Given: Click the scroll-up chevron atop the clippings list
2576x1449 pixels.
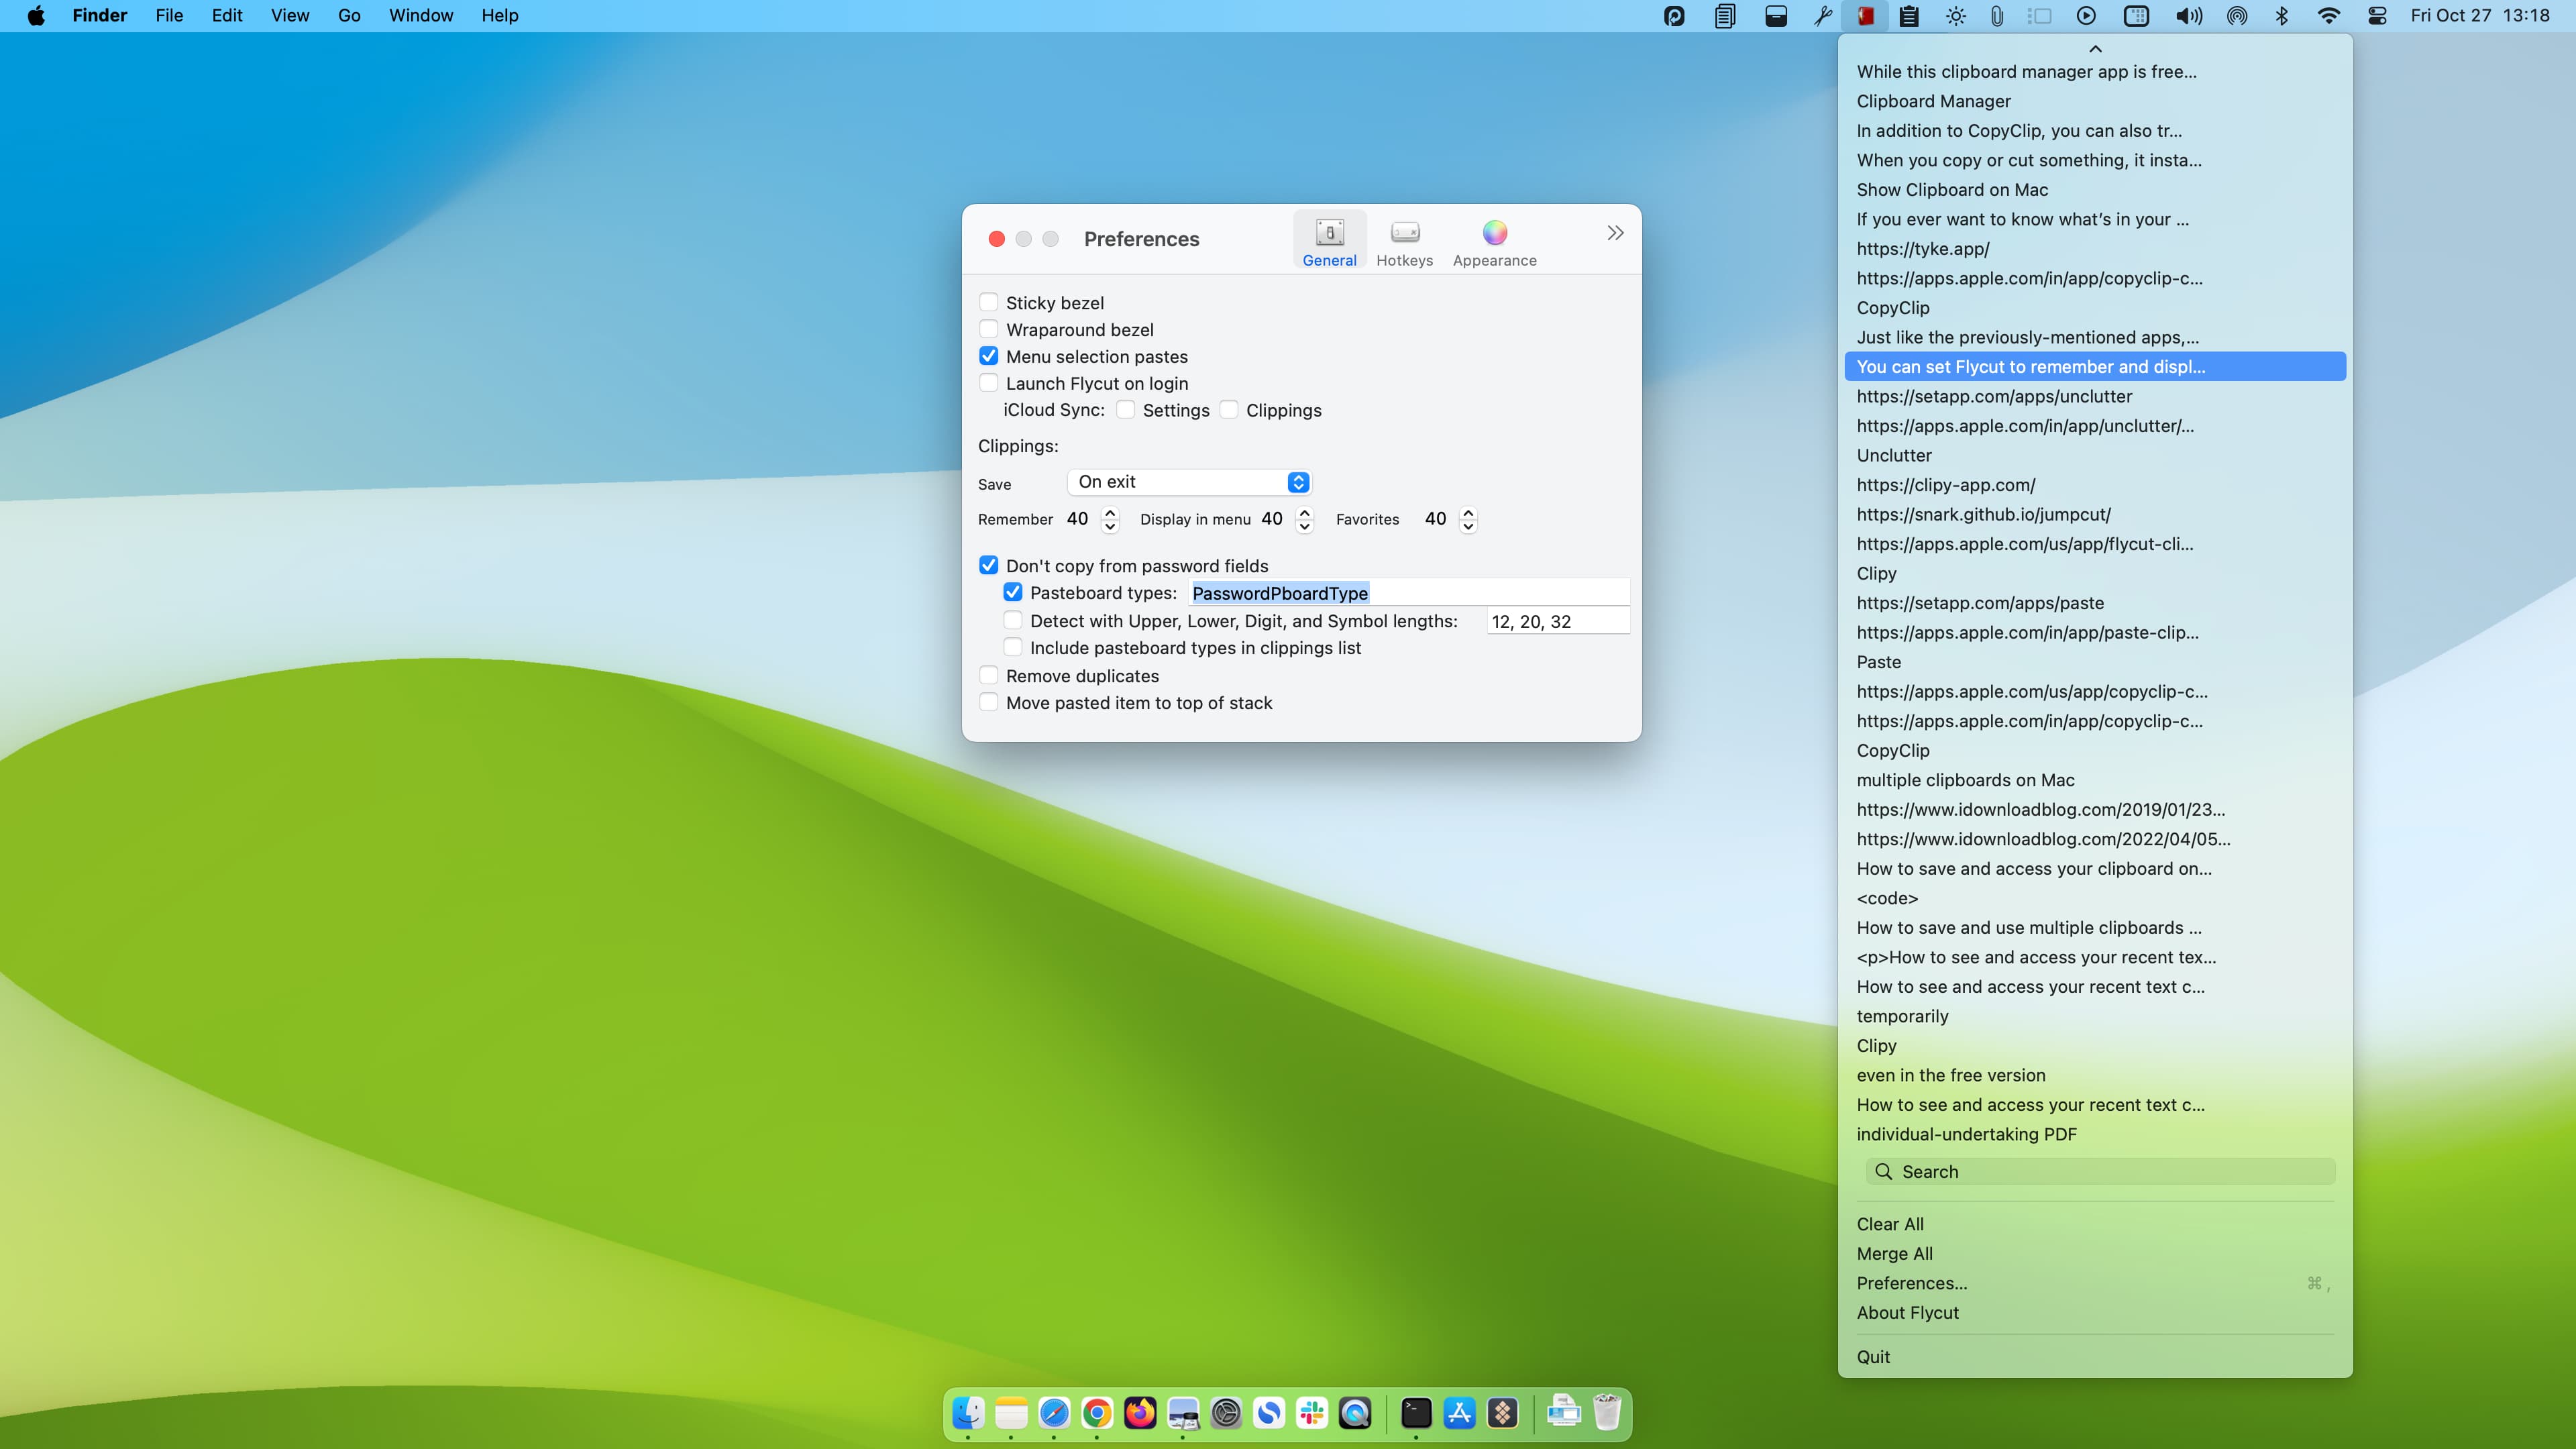Looking at the screenshot, I should pos(2094,48).
